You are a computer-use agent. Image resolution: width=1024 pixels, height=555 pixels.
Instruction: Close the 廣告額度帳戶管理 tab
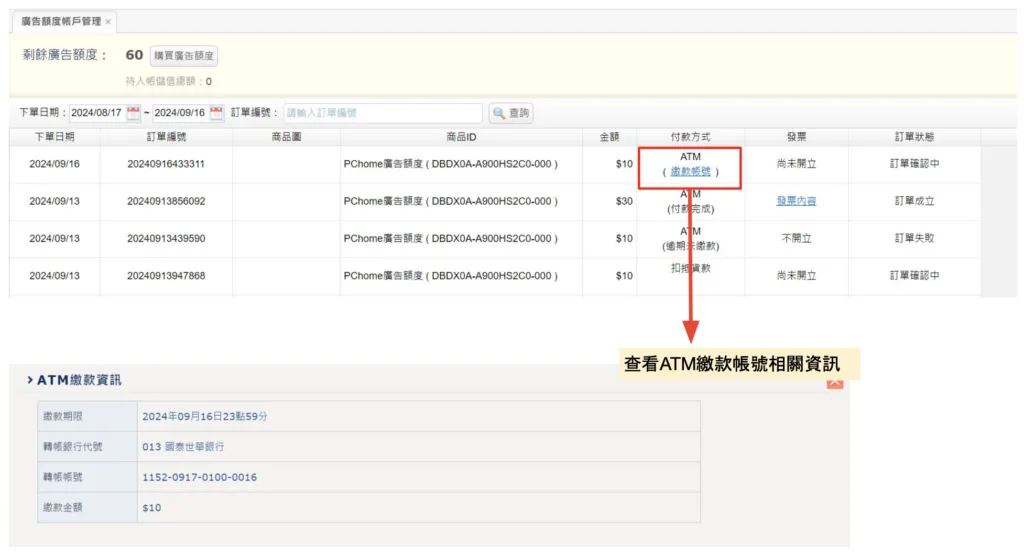pos(108,21)
